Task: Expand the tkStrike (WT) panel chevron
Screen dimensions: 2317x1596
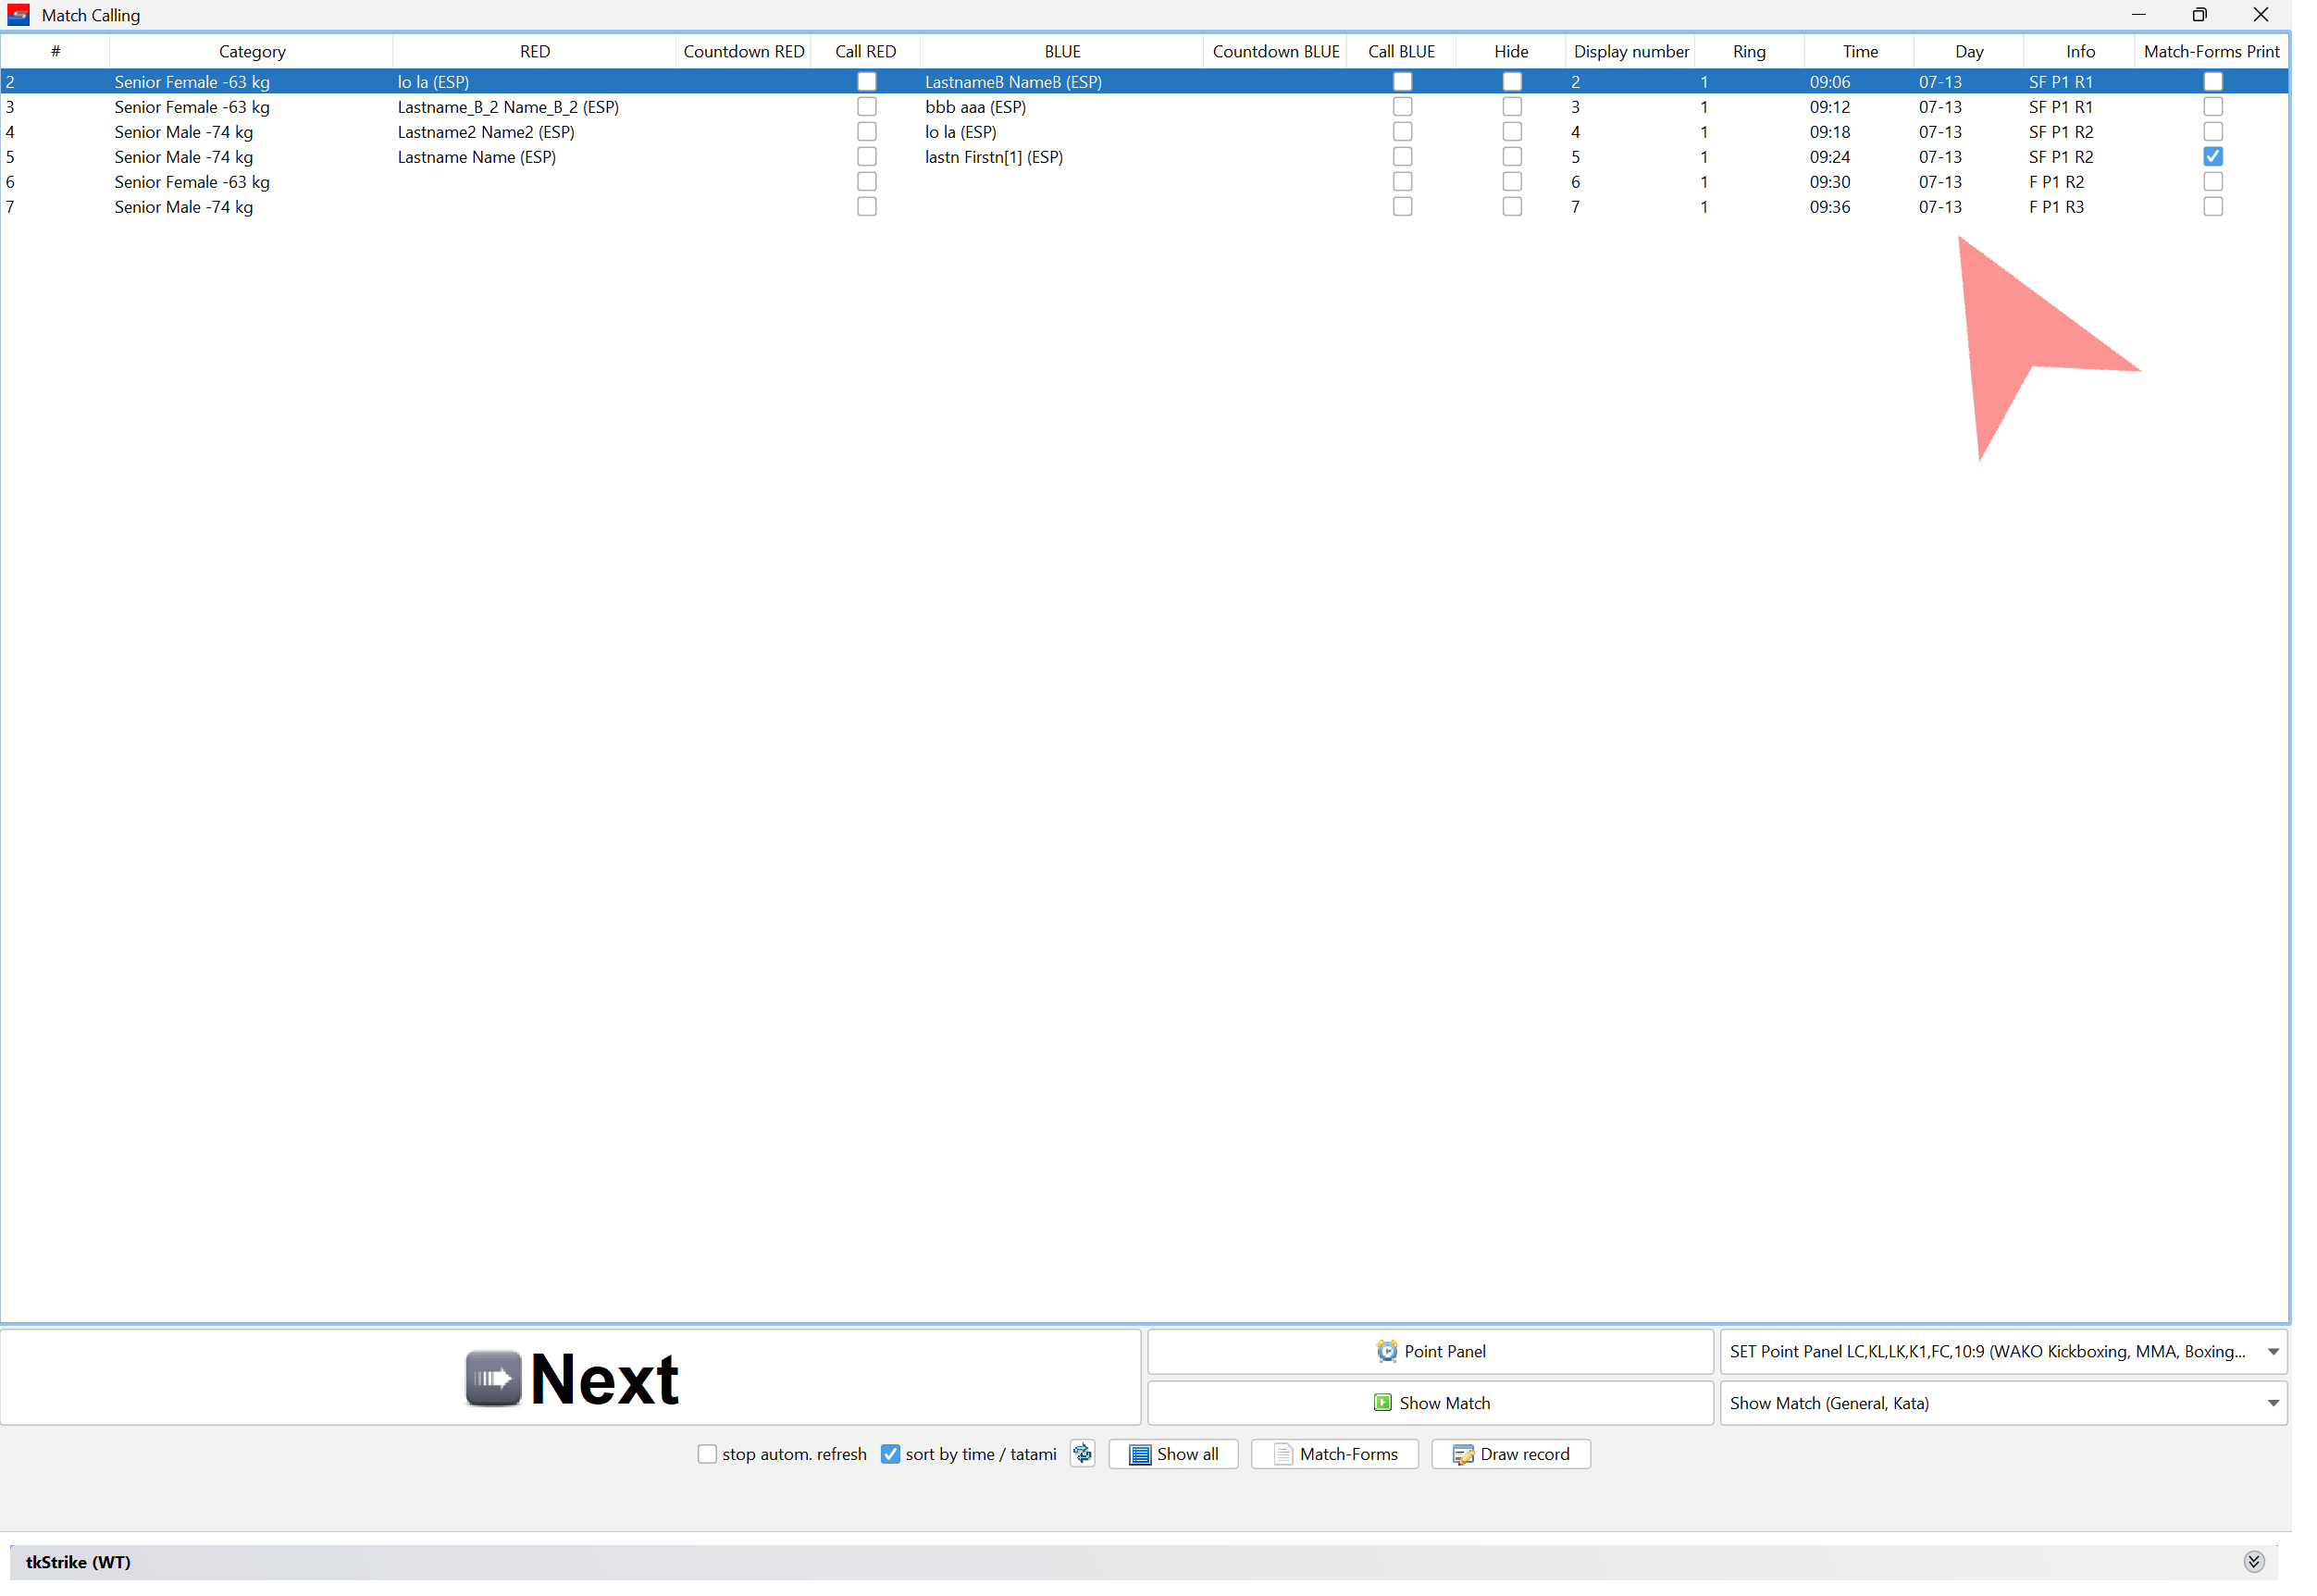Action: 2253,1561
